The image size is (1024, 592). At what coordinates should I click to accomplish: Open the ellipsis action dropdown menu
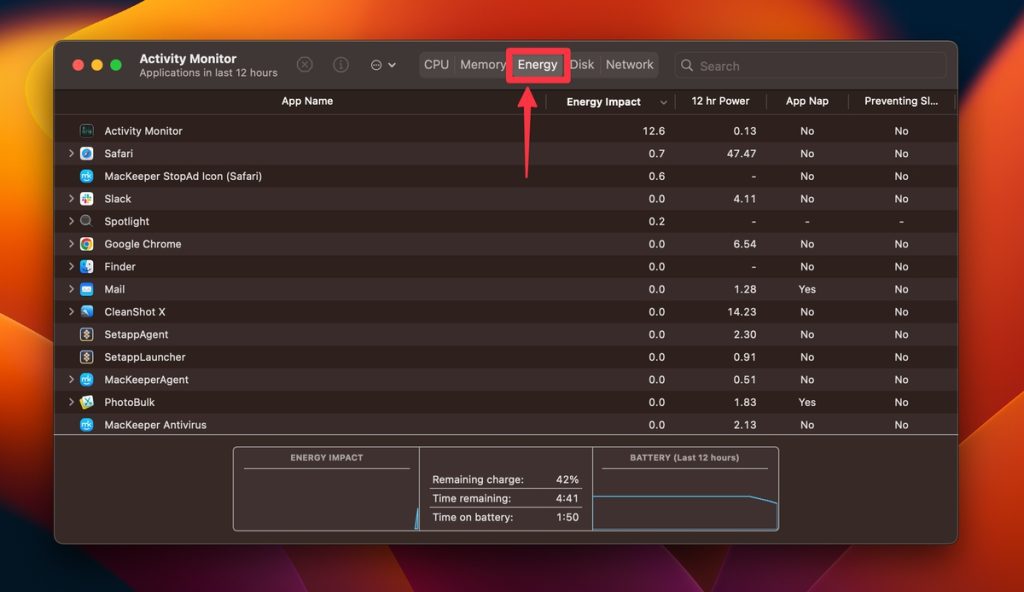(x=382, y=65)
